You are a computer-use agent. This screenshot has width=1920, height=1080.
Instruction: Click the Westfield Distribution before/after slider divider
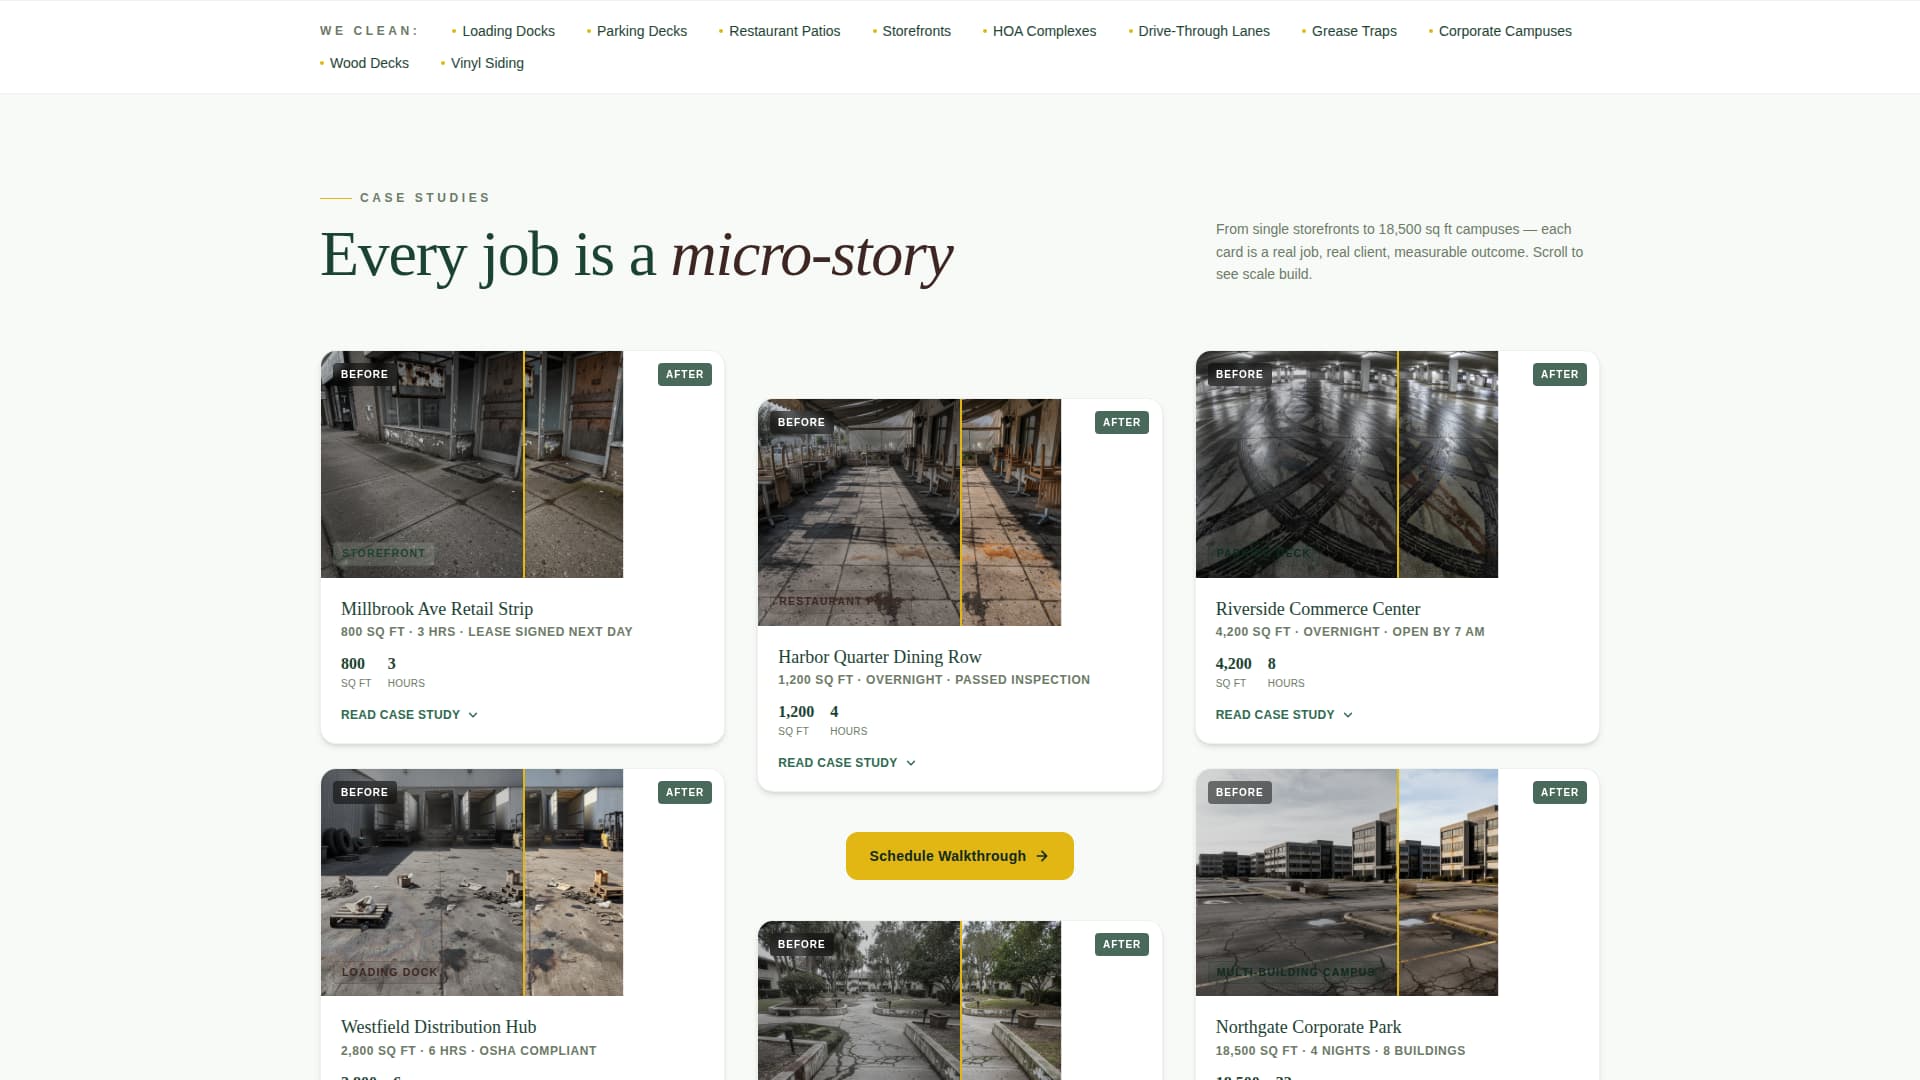tap(524, 882)
